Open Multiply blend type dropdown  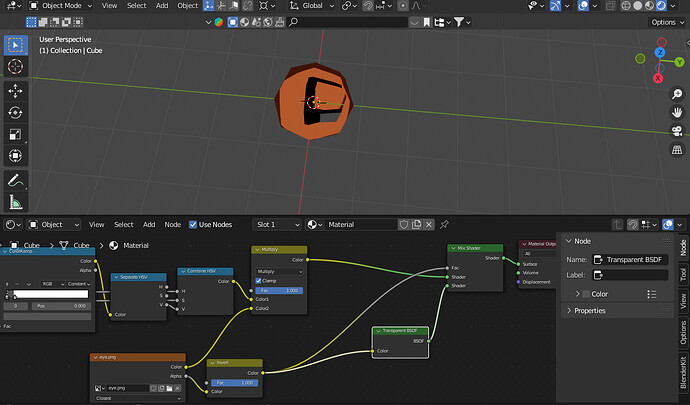pyautogui.click(x=279, y=272)
